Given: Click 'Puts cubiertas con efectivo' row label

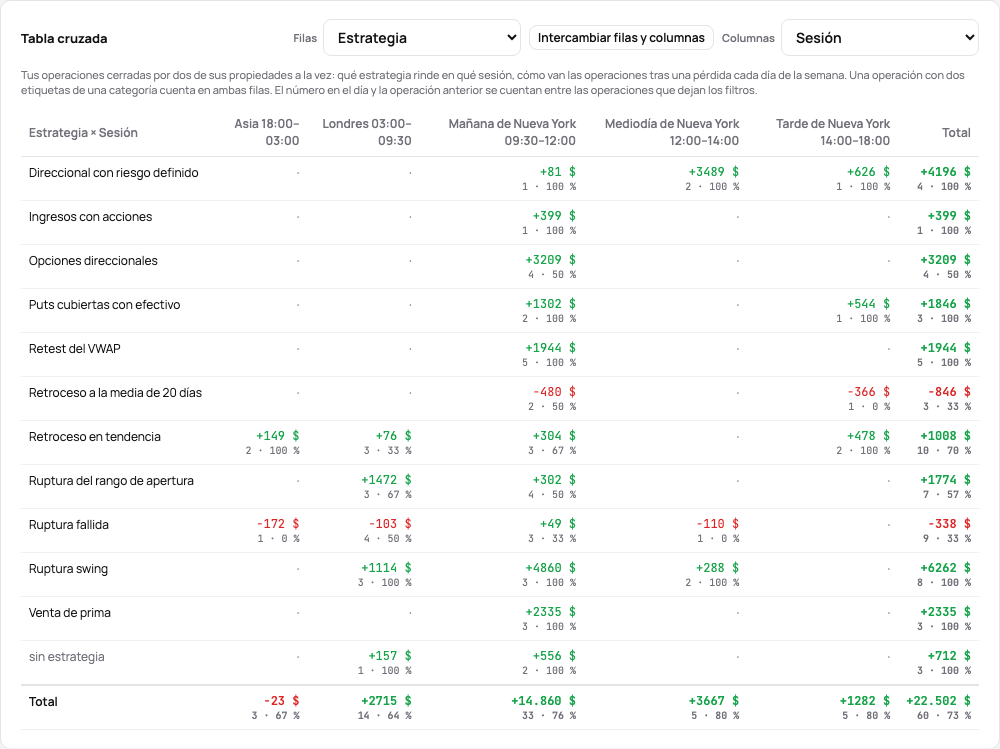Looking at the screenshot, I should coord(105,305).
